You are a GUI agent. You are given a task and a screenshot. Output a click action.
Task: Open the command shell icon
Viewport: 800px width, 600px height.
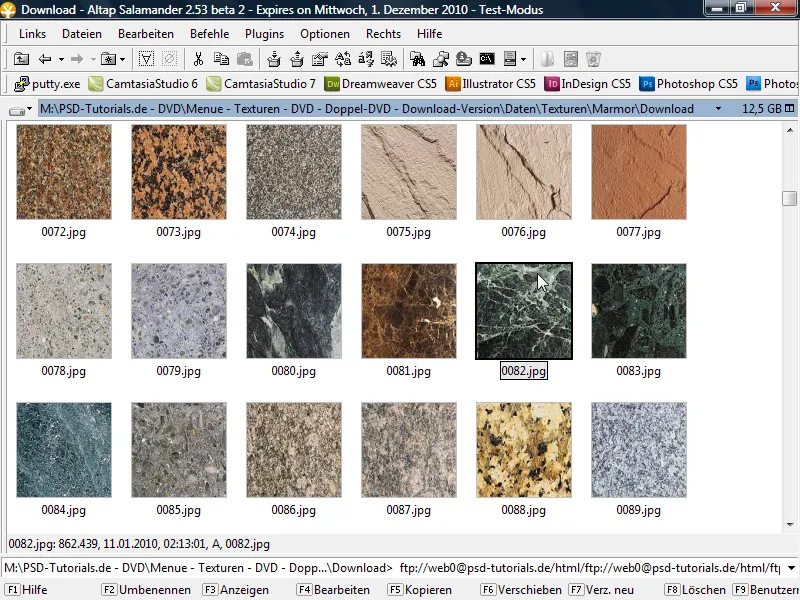click(x=487, y=59)
